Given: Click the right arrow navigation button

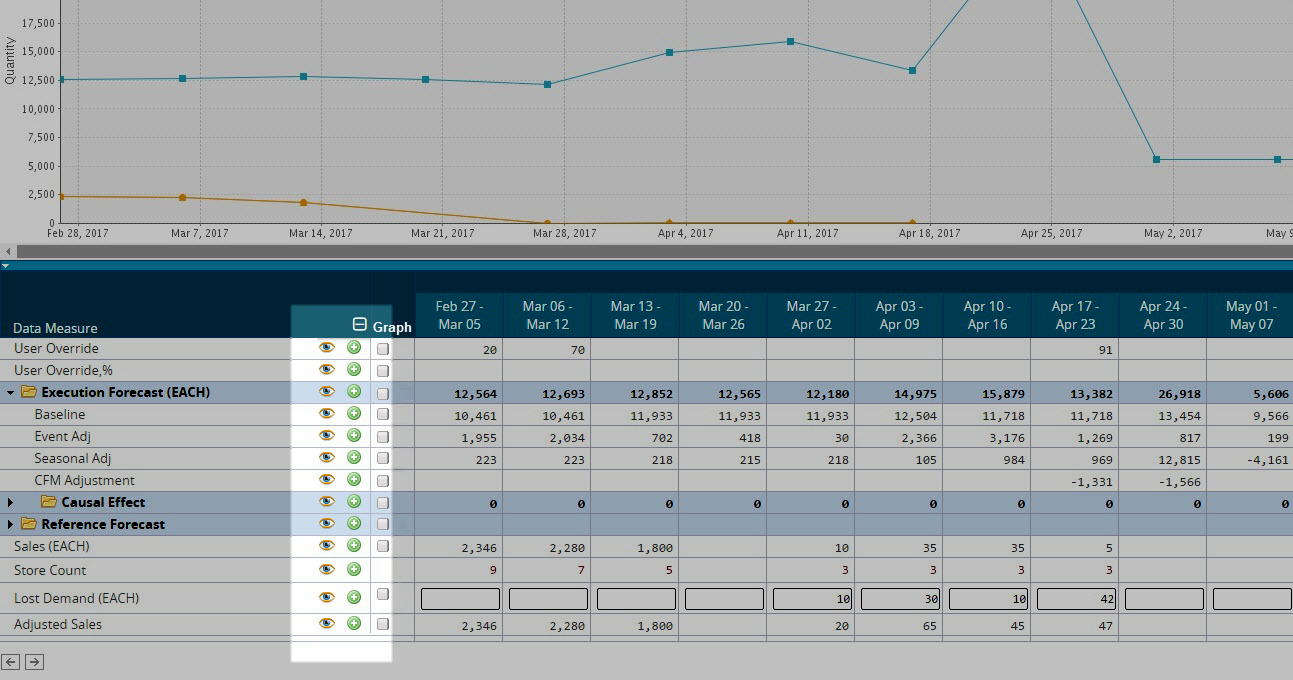Looking at the screenshot, I should coord(34,661).
